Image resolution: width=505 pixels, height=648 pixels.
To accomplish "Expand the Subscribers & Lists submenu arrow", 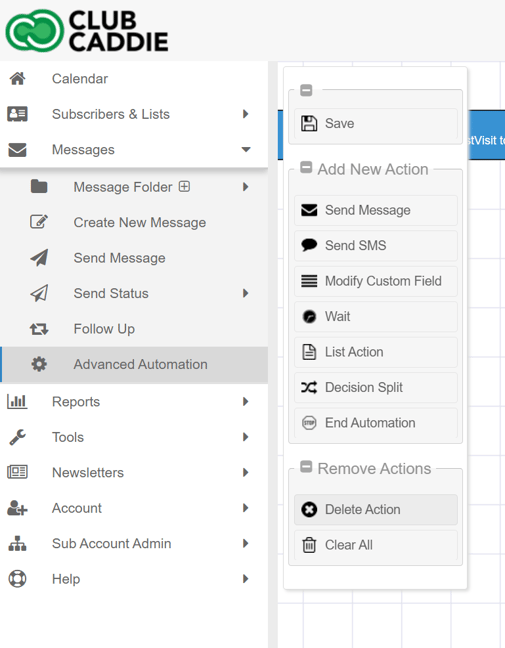I will click(246, 114).
